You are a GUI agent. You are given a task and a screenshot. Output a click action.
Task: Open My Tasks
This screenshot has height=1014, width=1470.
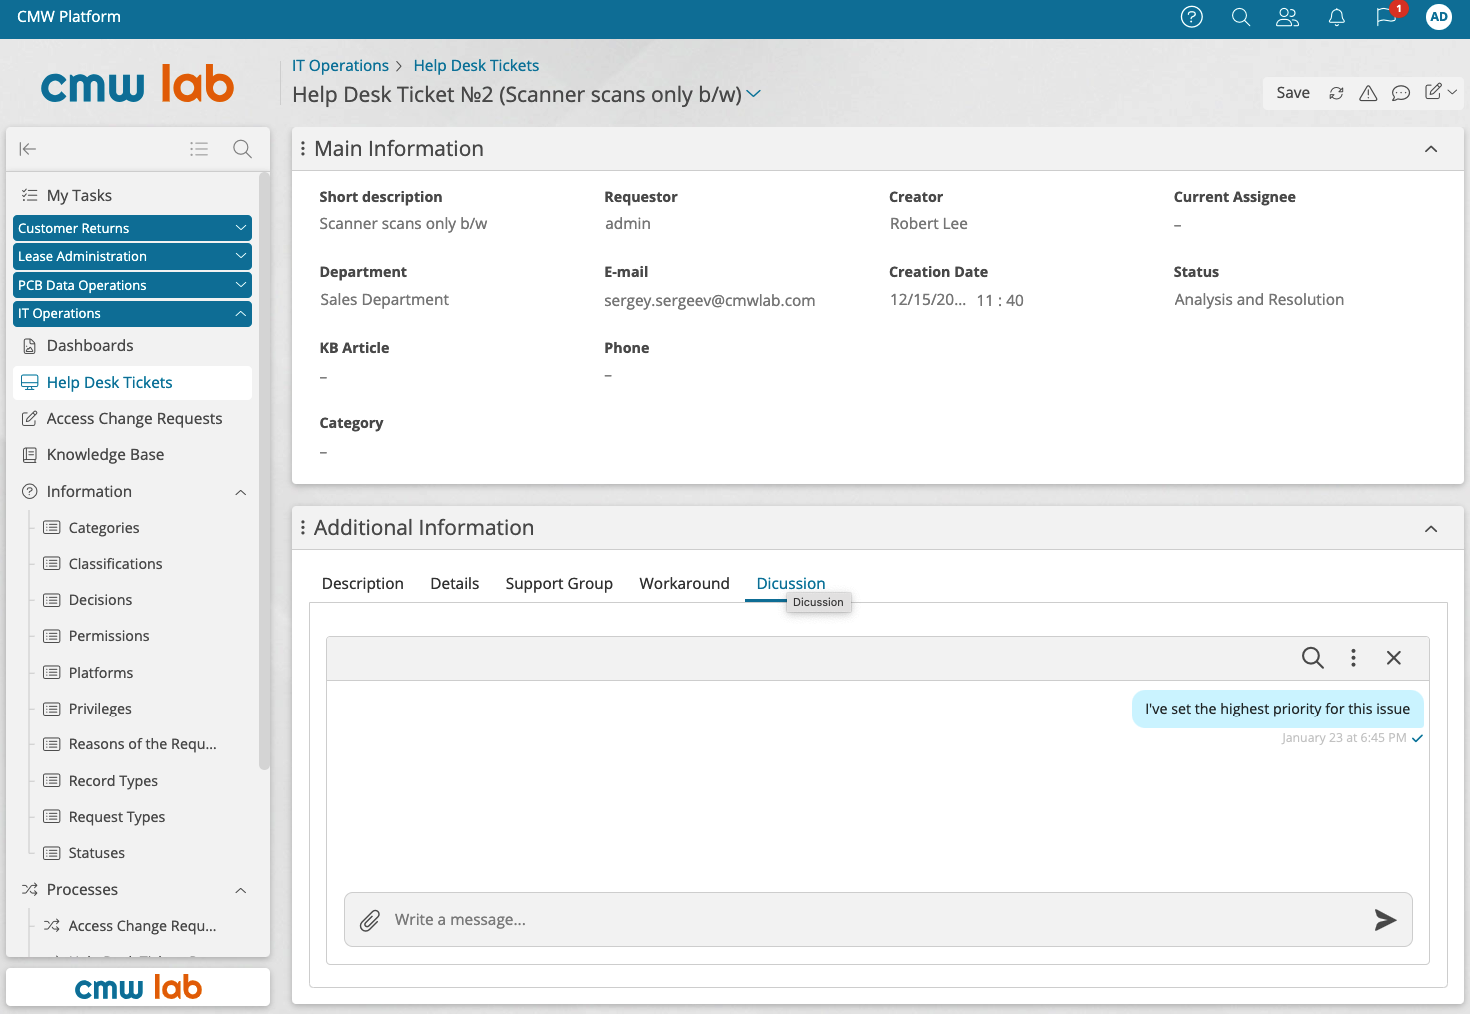pyautogui.click(x=79, y=196)
